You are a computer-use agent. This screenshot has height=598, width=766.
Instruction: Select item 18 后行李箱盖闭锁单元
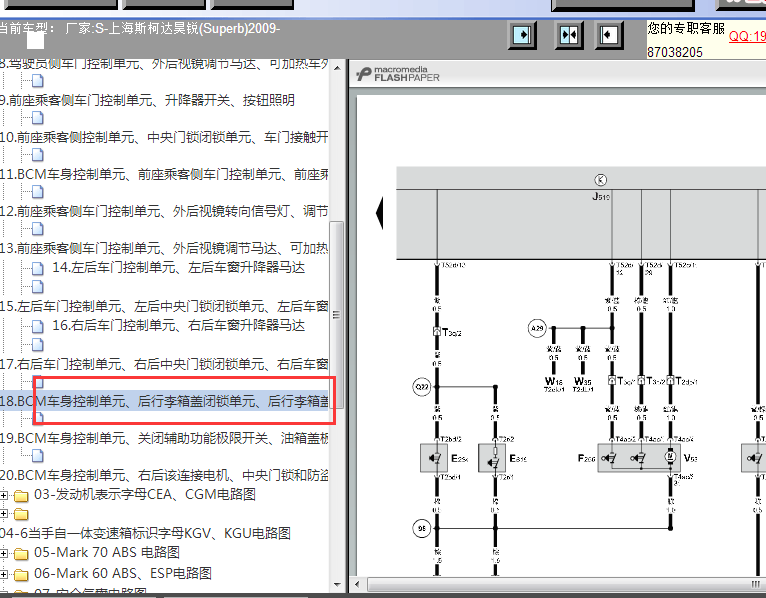click(164, 401)
